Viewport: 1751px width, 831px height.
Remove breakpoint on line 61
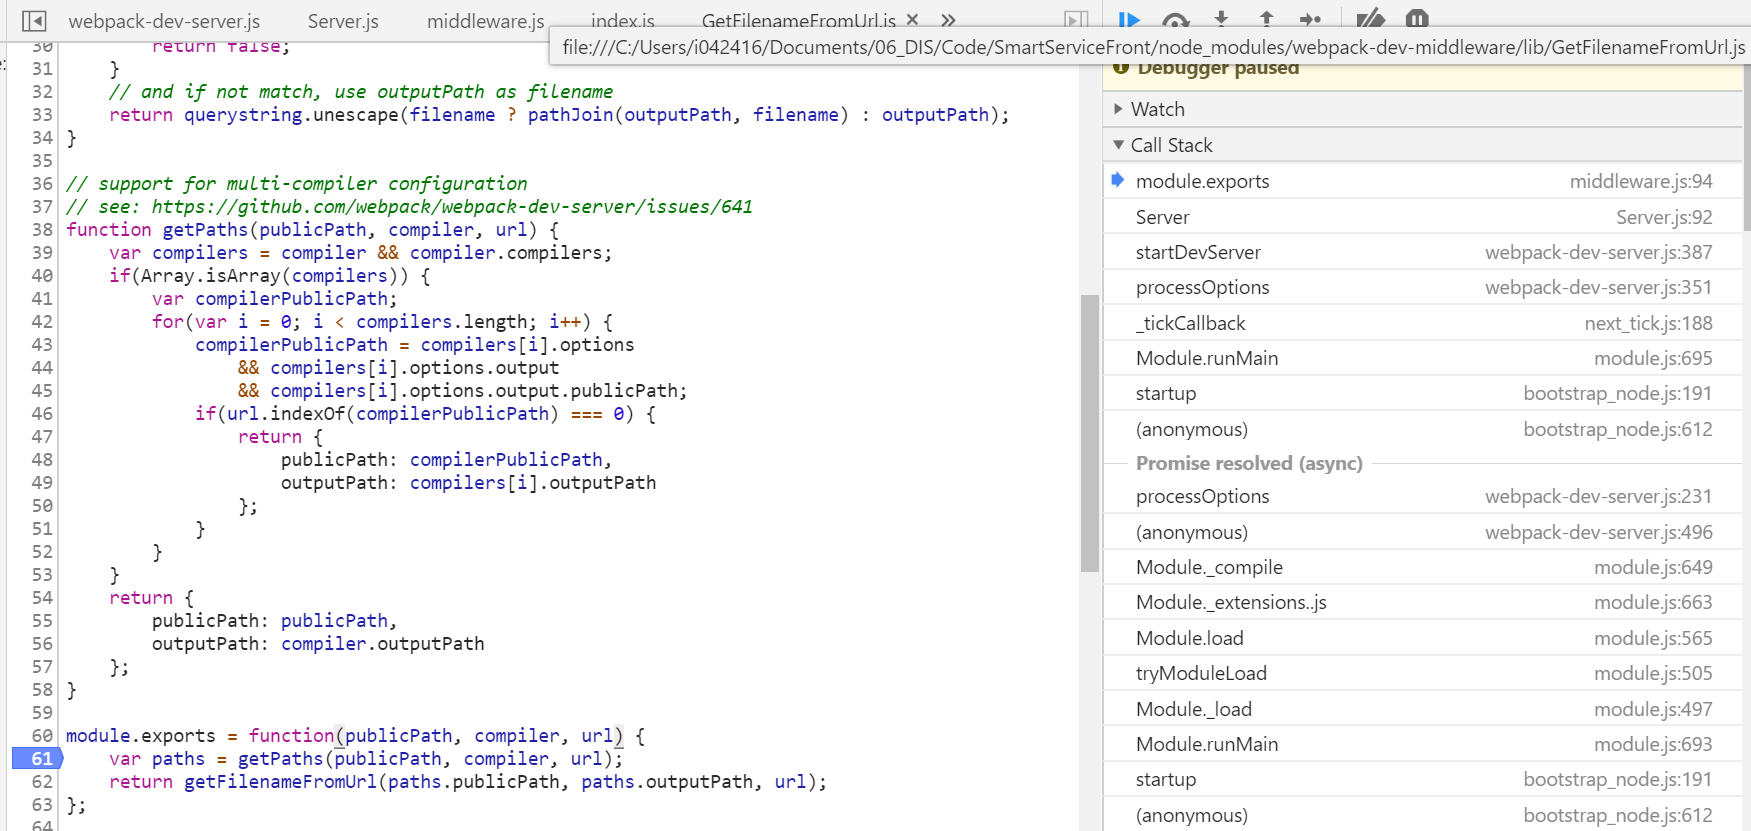pyautogui.click(x=37, y=759)
